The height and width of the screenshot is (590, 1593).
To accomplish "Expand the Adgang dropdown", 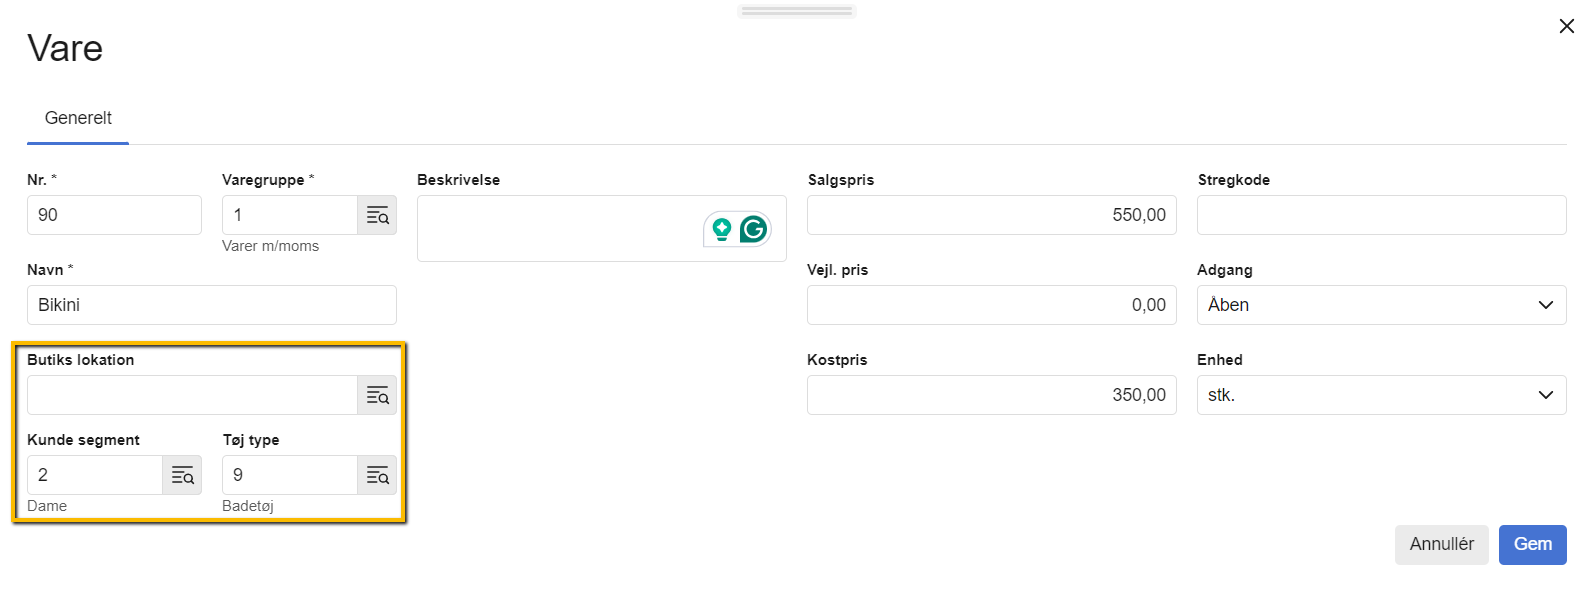I will (x=1382, y=305).
